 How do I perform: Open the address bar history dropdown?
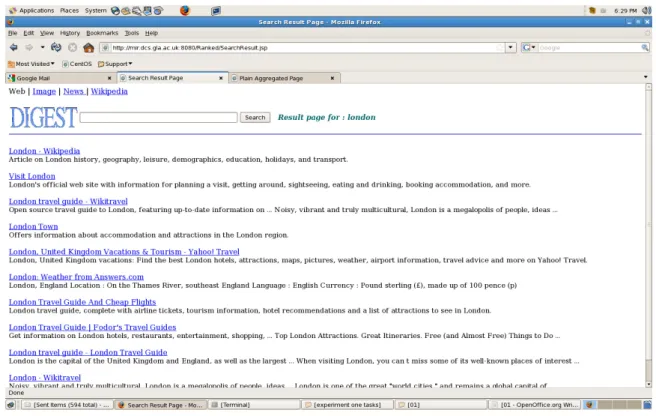click(510, 47)
